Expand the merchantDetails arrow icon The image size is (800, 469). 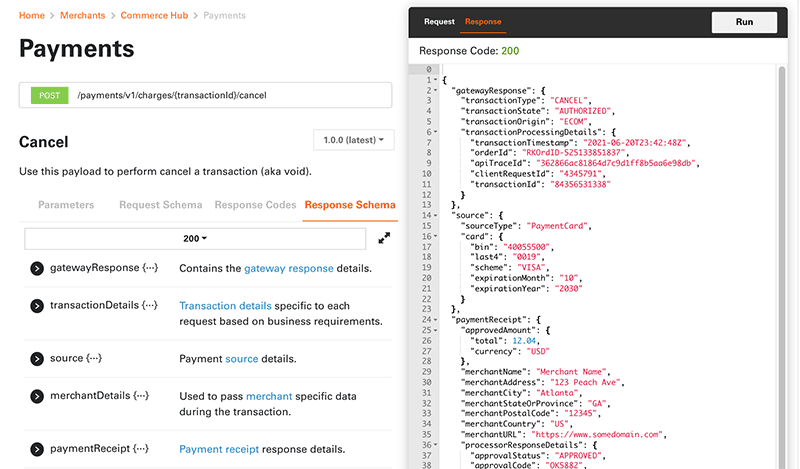coord(37,396)
